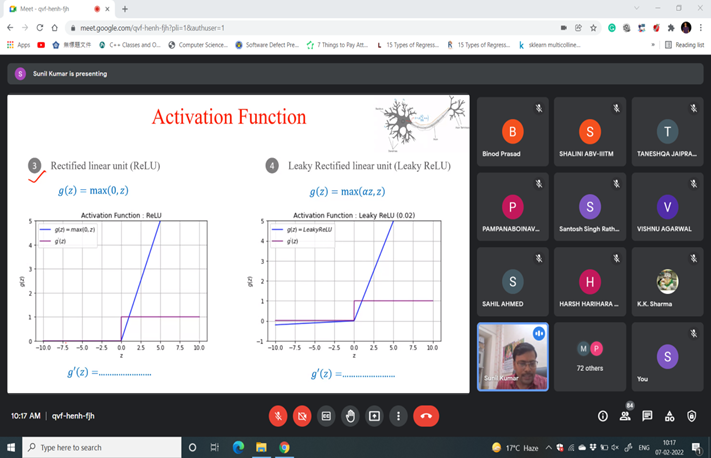Click the Windows taskbar search box
The height and width of the screenshot is (458, 711).
click(x=98, y=447)
